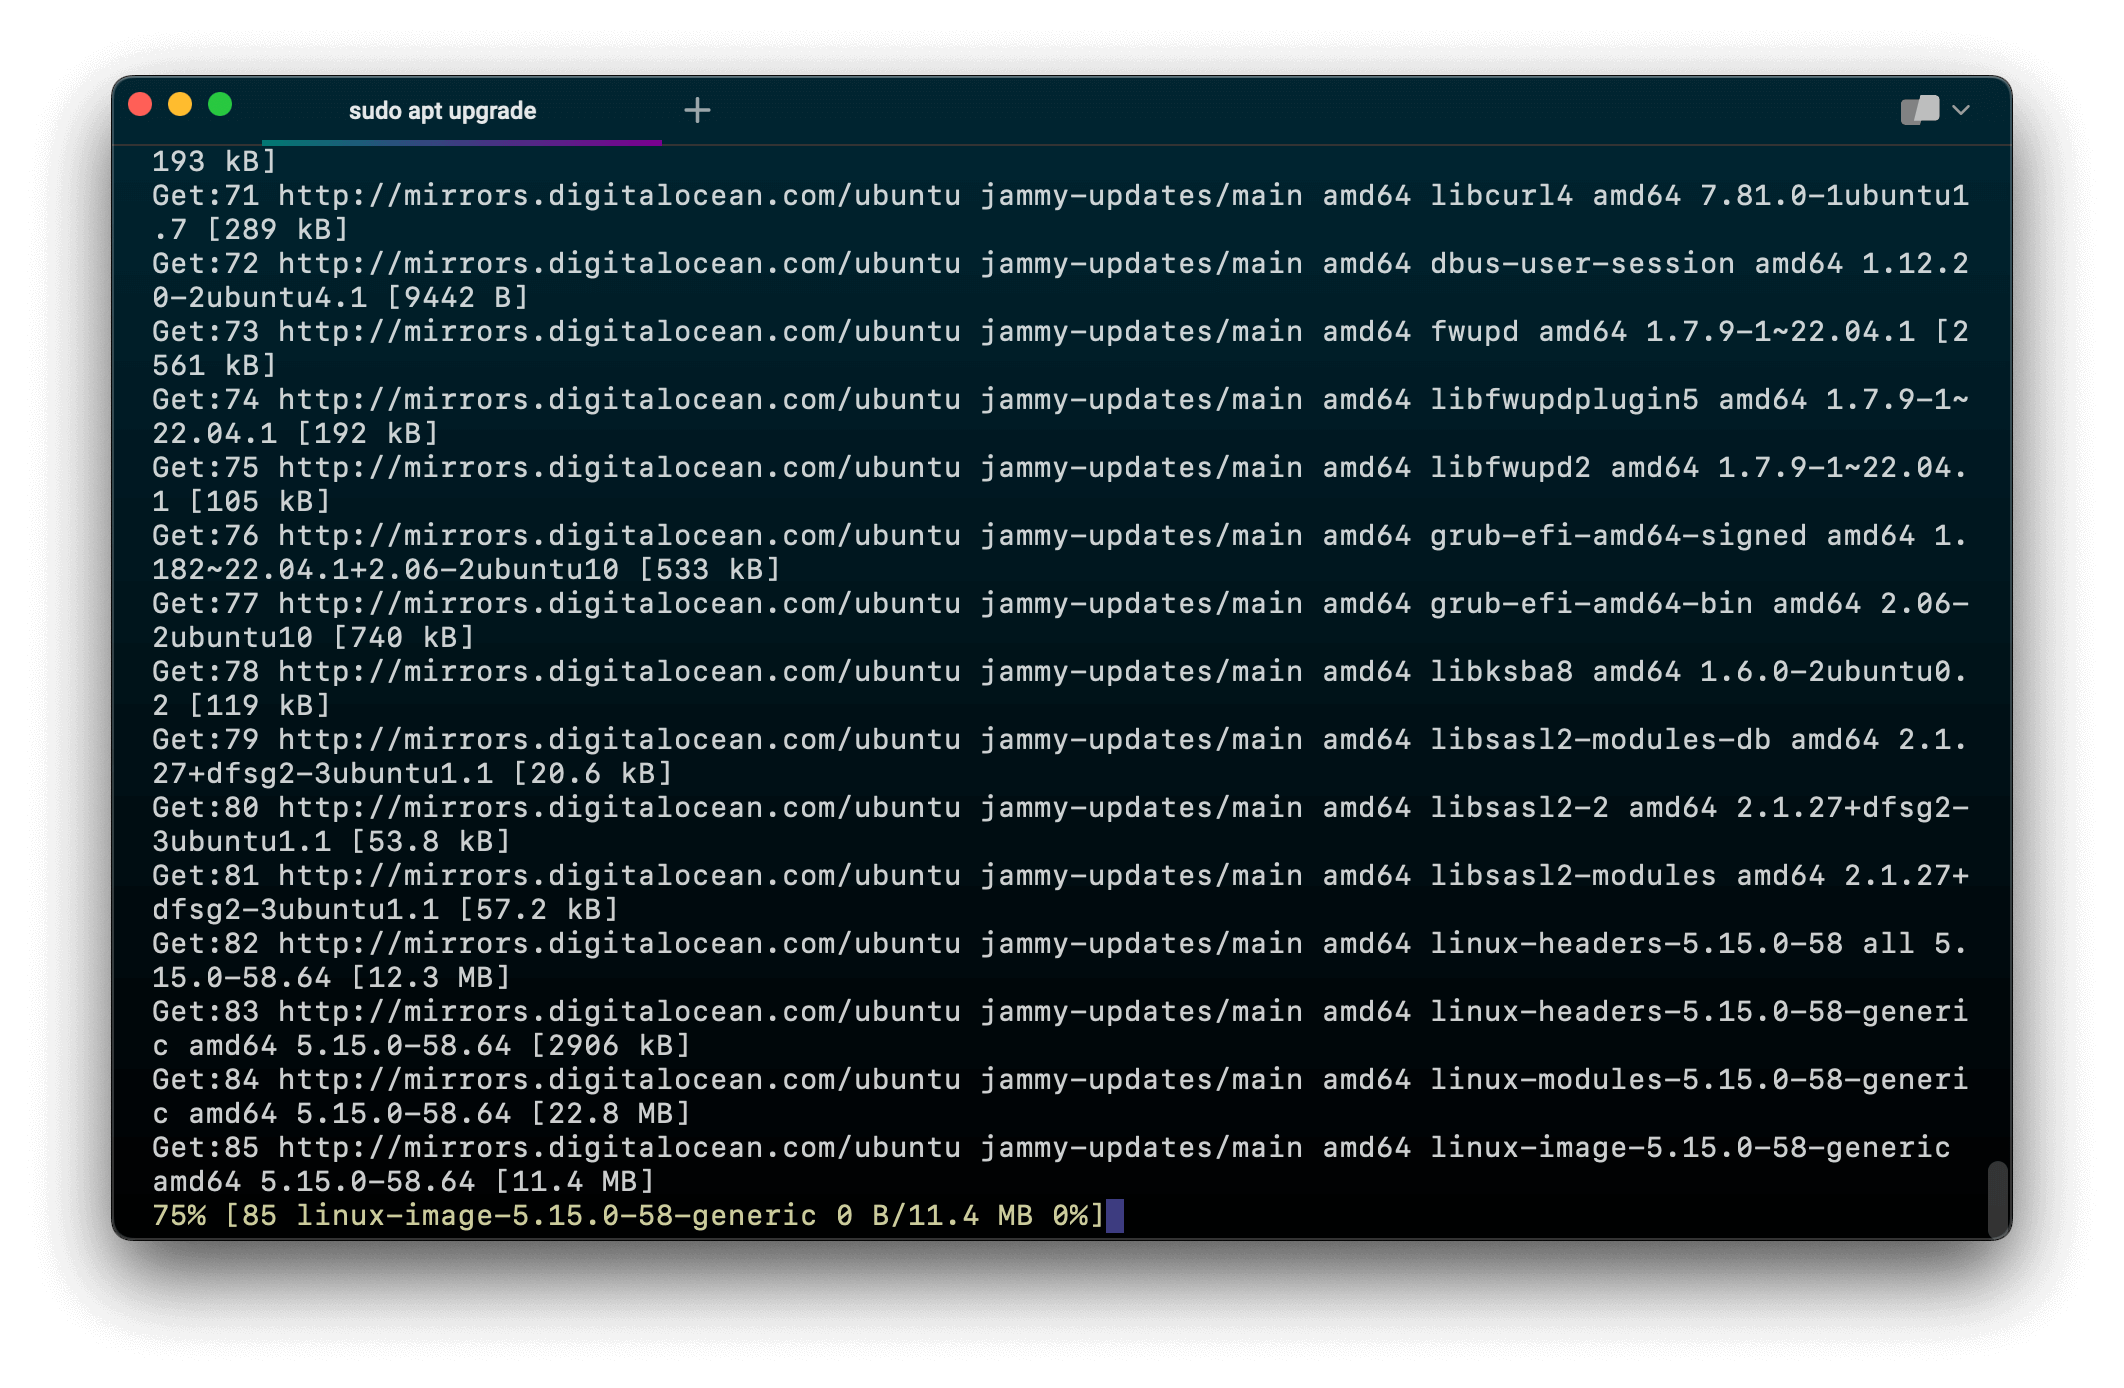Click the Get:79 libsasl2-modules-db package name
The image size is (2124, 1388).
[1599, 740]
